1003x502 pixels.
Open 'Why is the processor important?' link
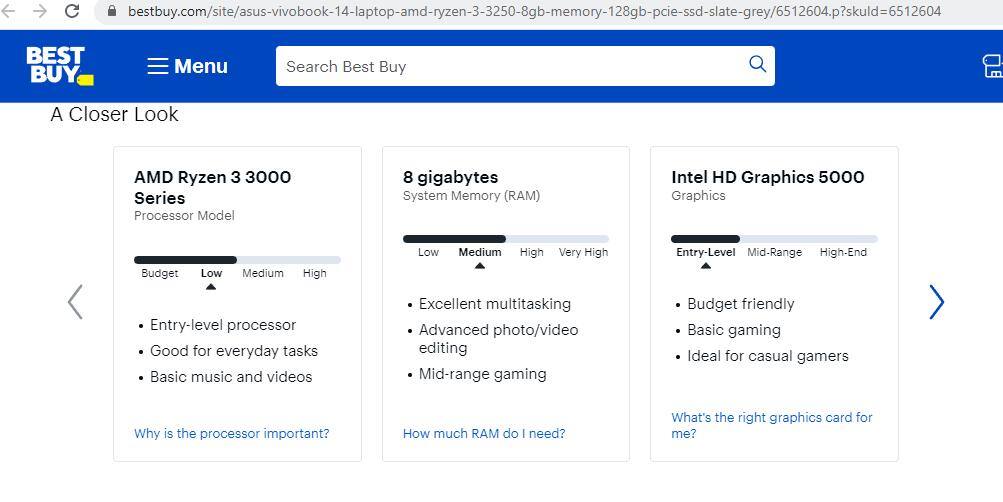coord(231,433)
